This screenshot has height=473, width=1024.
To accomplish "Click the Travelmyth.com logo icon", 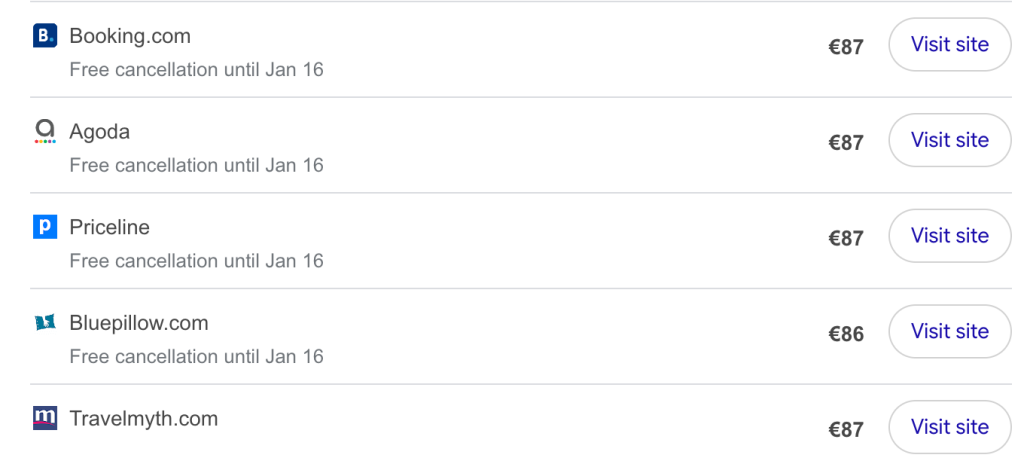I will tap(45, 418).
